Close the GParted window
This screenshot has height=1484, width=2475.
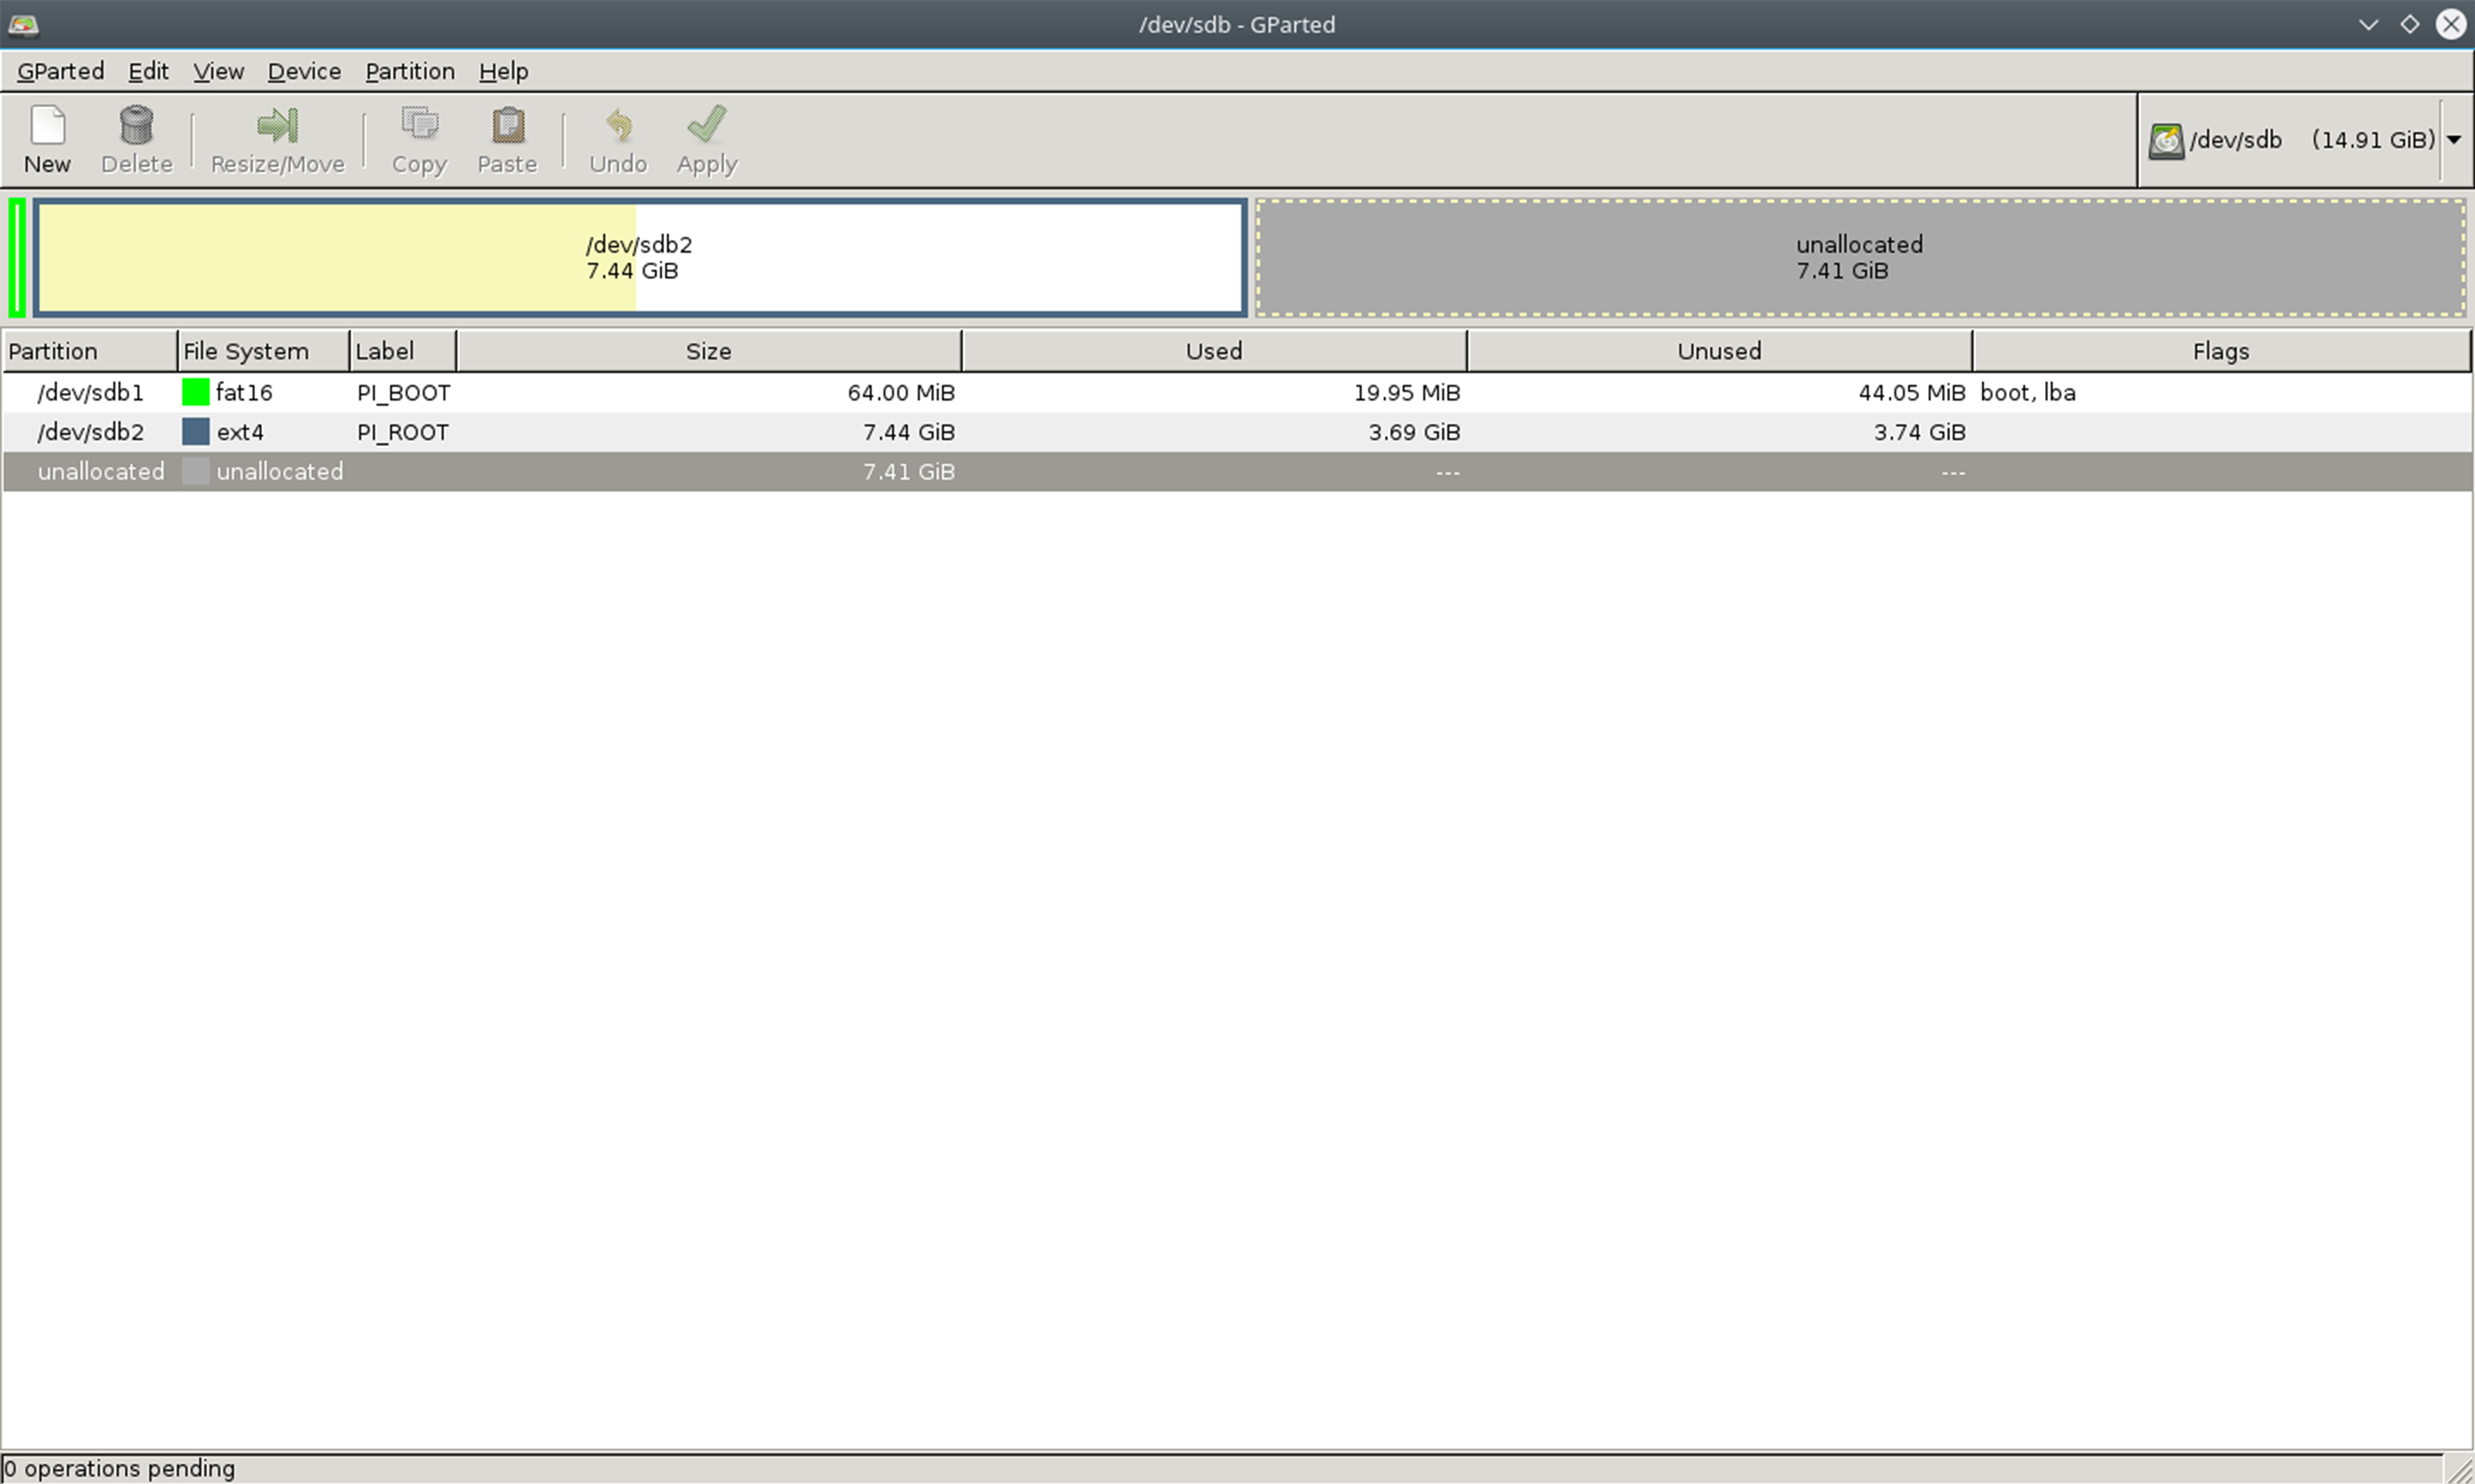[x=2451, y=24]
